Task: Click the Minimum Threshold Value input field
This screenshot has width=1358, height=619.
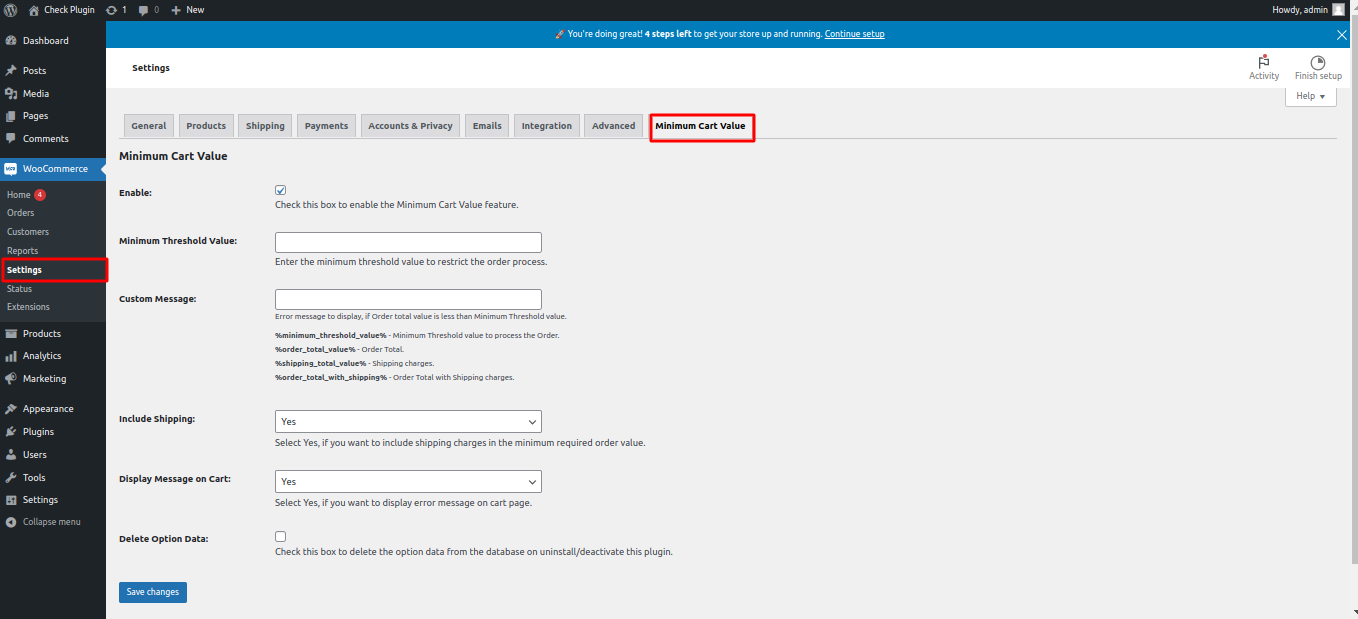Action: (x=407, y=242)
